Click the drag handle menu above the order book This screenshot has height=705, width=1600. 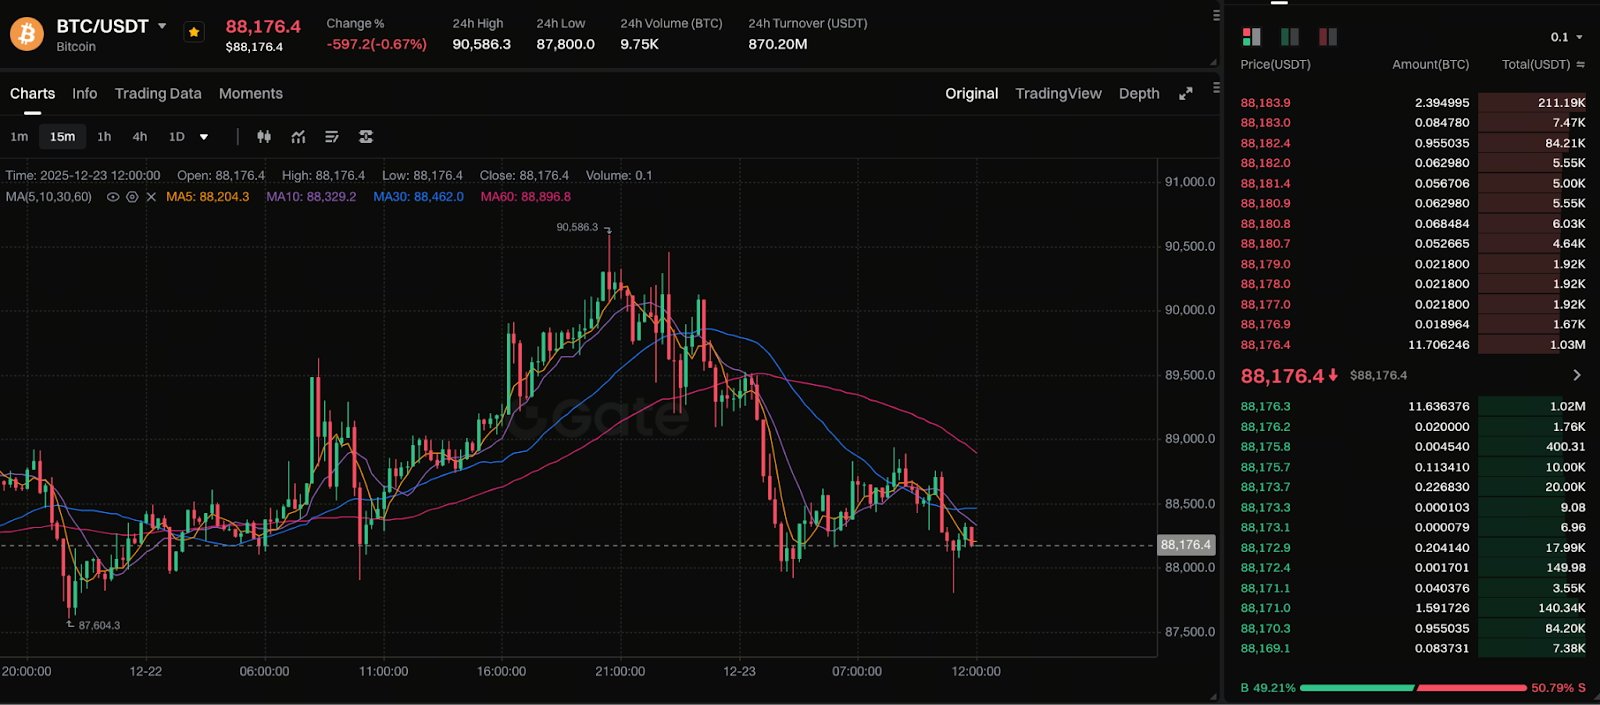coord(1216,15)
